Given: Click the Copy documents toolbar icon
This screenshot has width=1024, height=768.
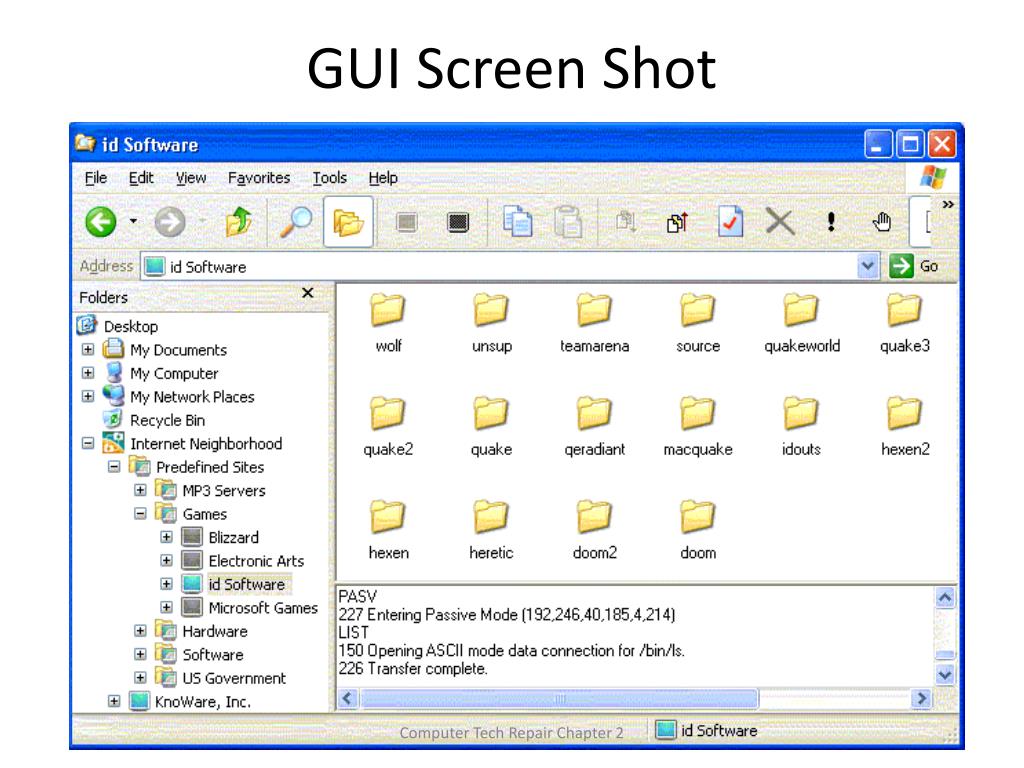Looking at the screenshot, I should (517, 222).
